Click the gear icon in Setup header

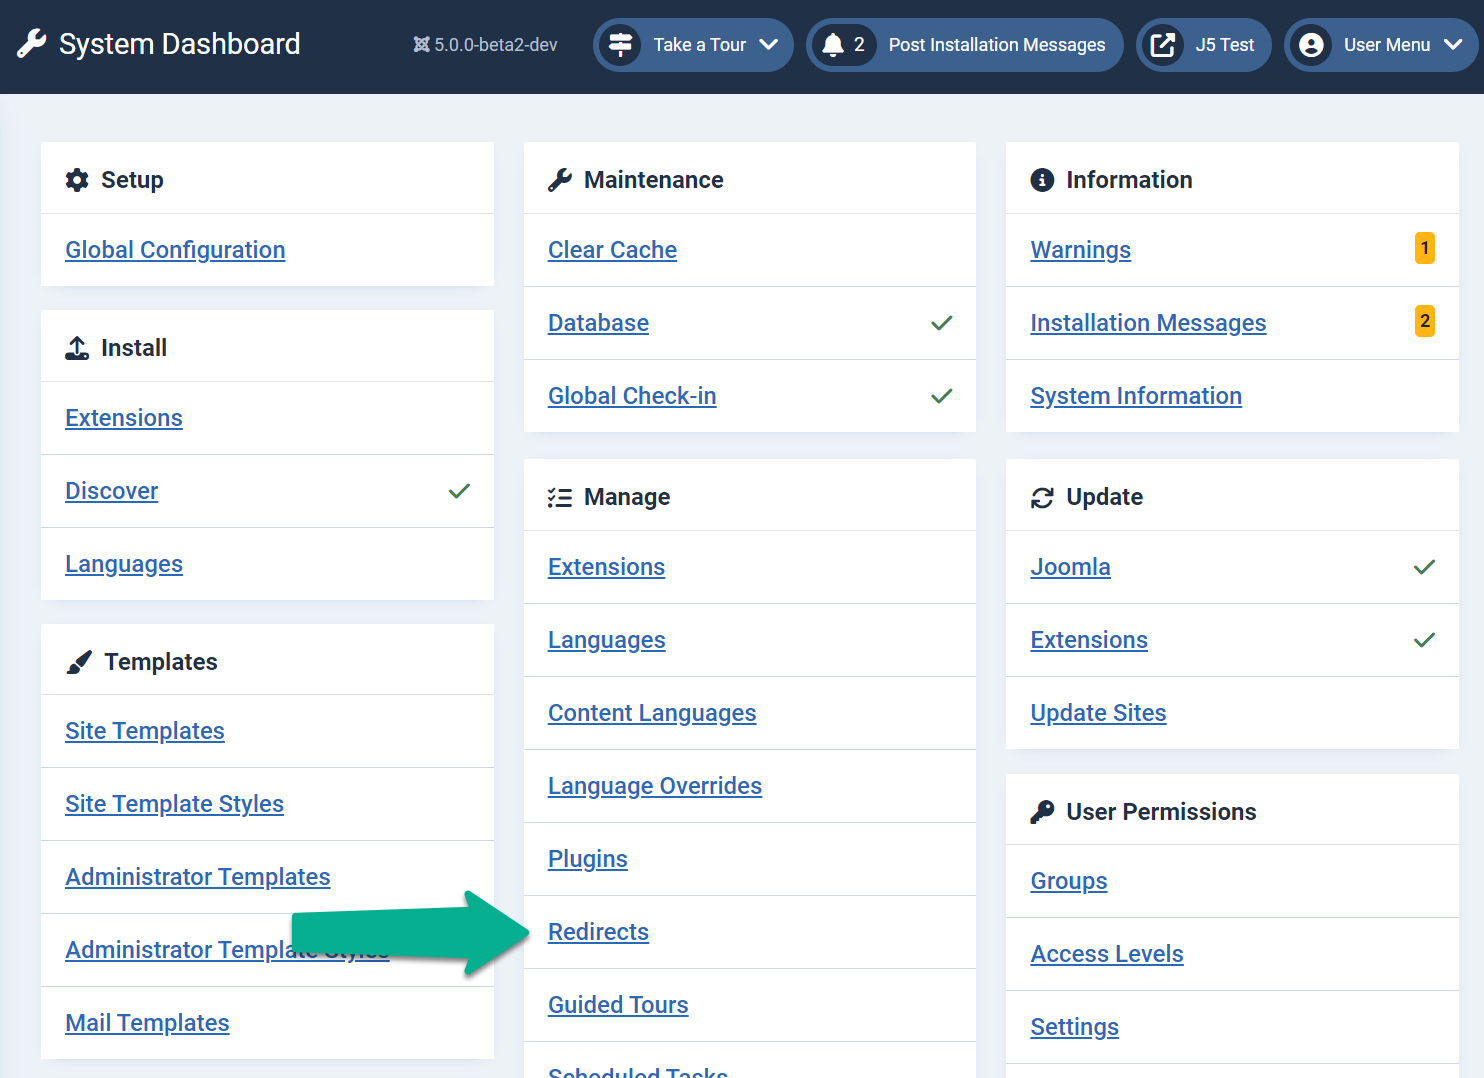(77, 180)
